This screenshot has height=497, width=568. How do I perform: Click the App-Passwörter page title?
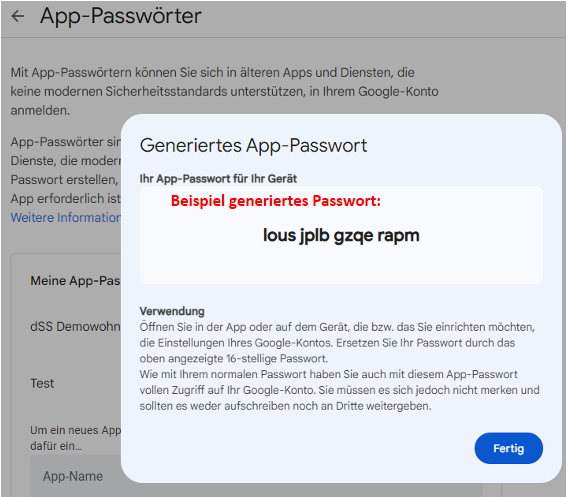tap(121, 16)
